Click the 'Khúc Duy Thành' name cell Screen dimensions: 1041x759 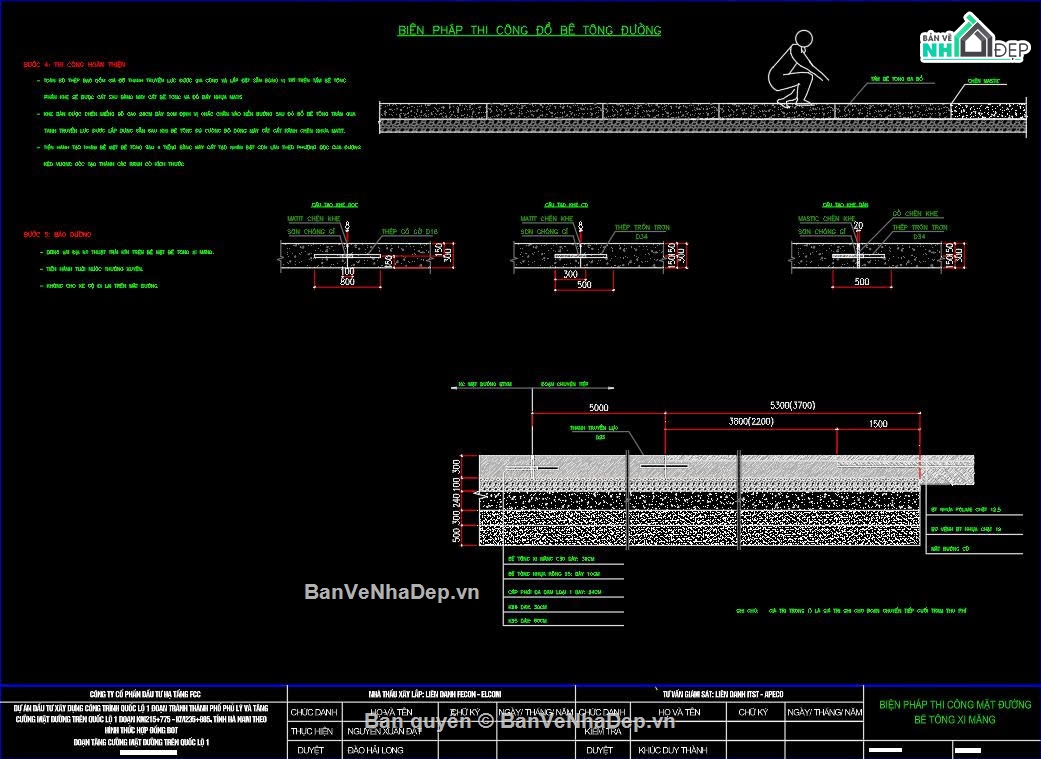point(672,750)
